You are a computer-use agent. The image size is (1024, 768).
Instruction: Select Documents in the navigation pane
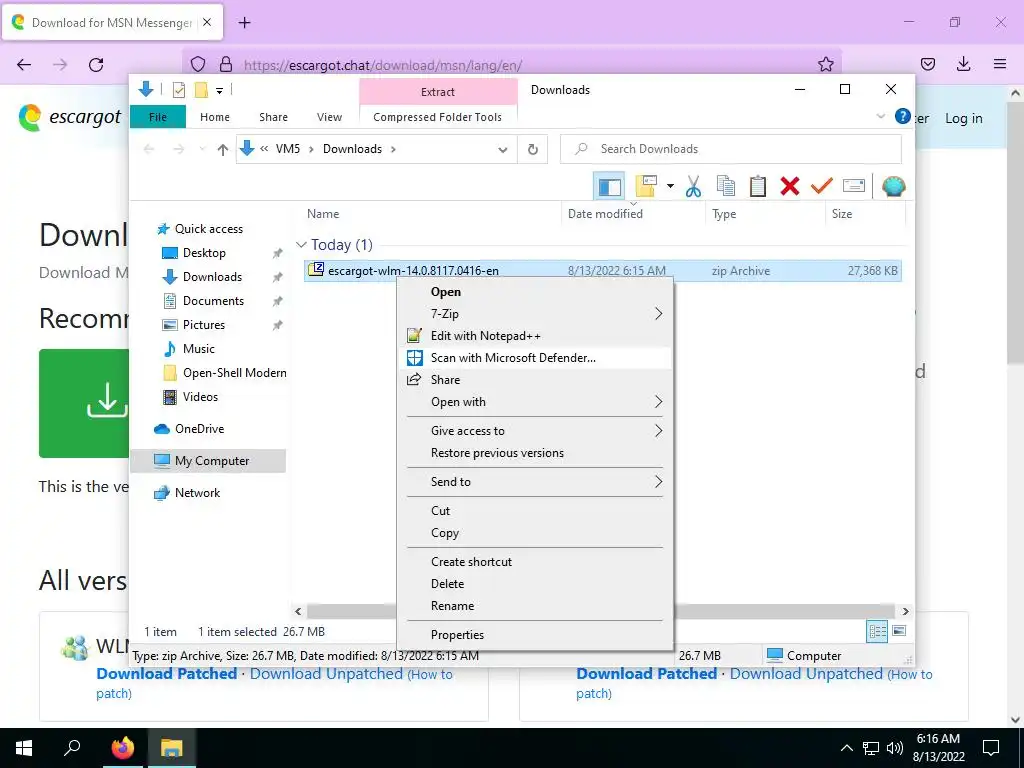213,301
